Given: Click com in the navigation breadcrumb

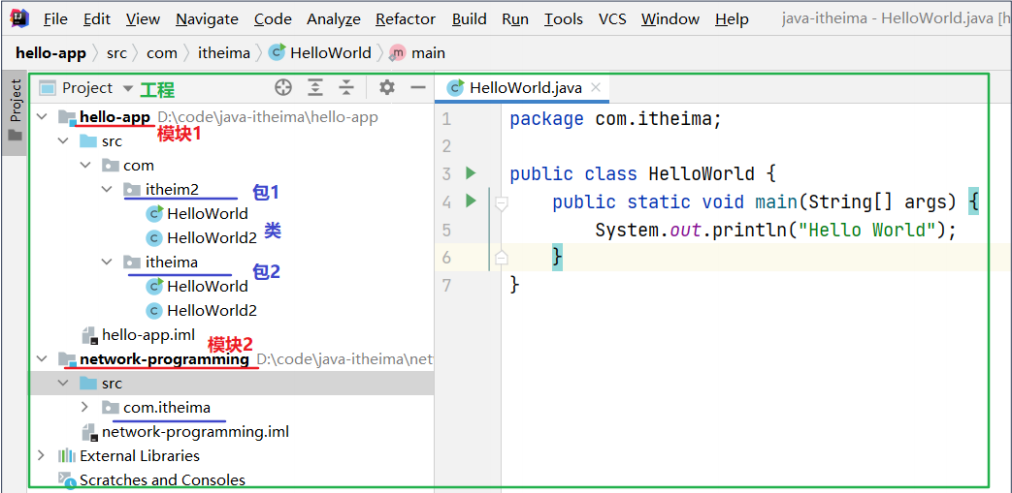Looking at the screenshot, I should point(161,53).
